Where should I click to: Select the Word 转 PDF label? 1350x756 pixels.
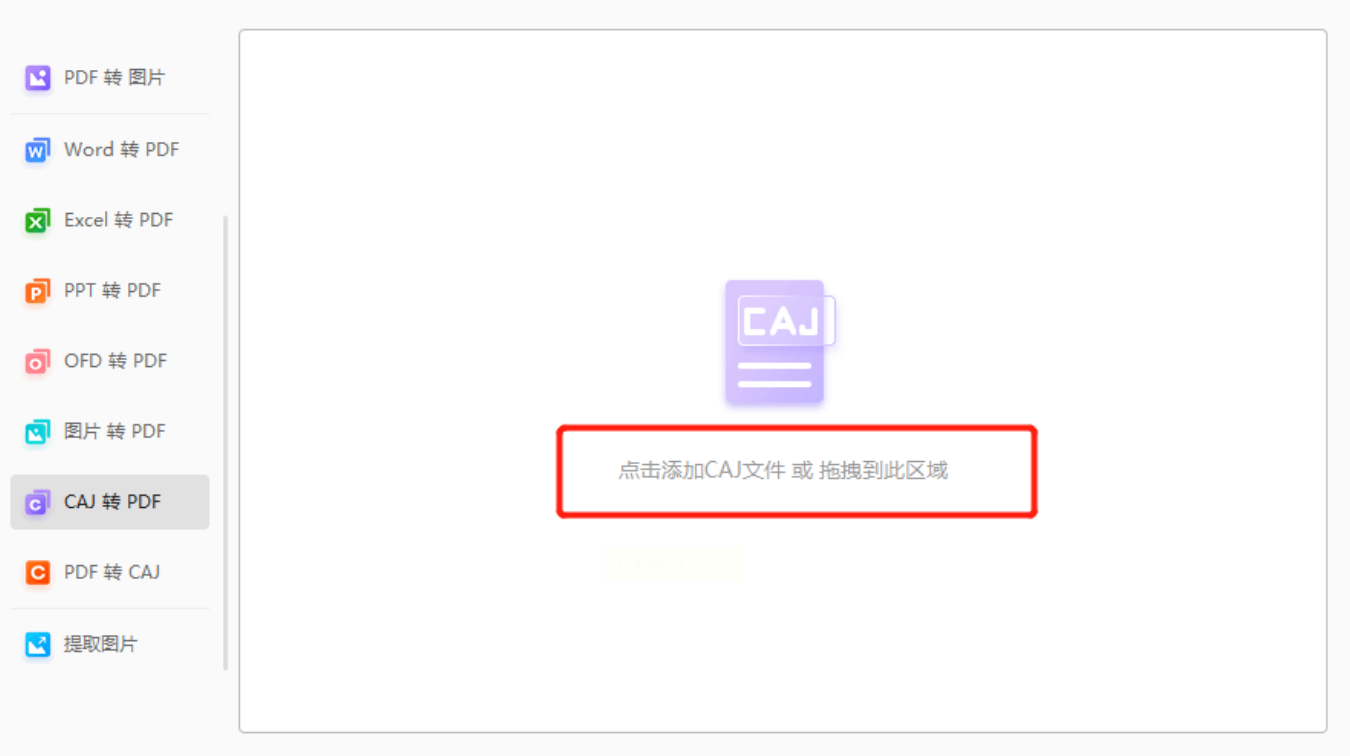[122, 149]
